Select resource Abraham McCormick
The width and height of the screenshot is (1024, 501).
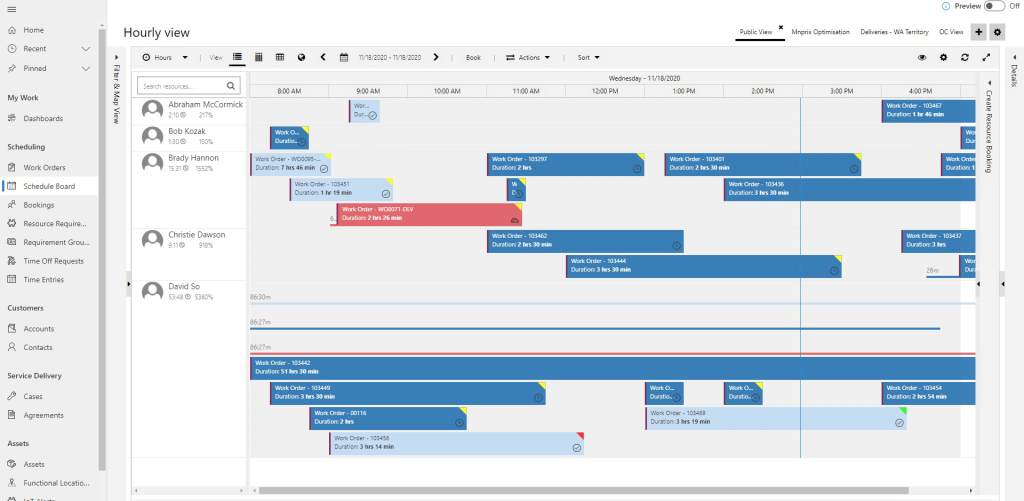(x=190, y=111)
